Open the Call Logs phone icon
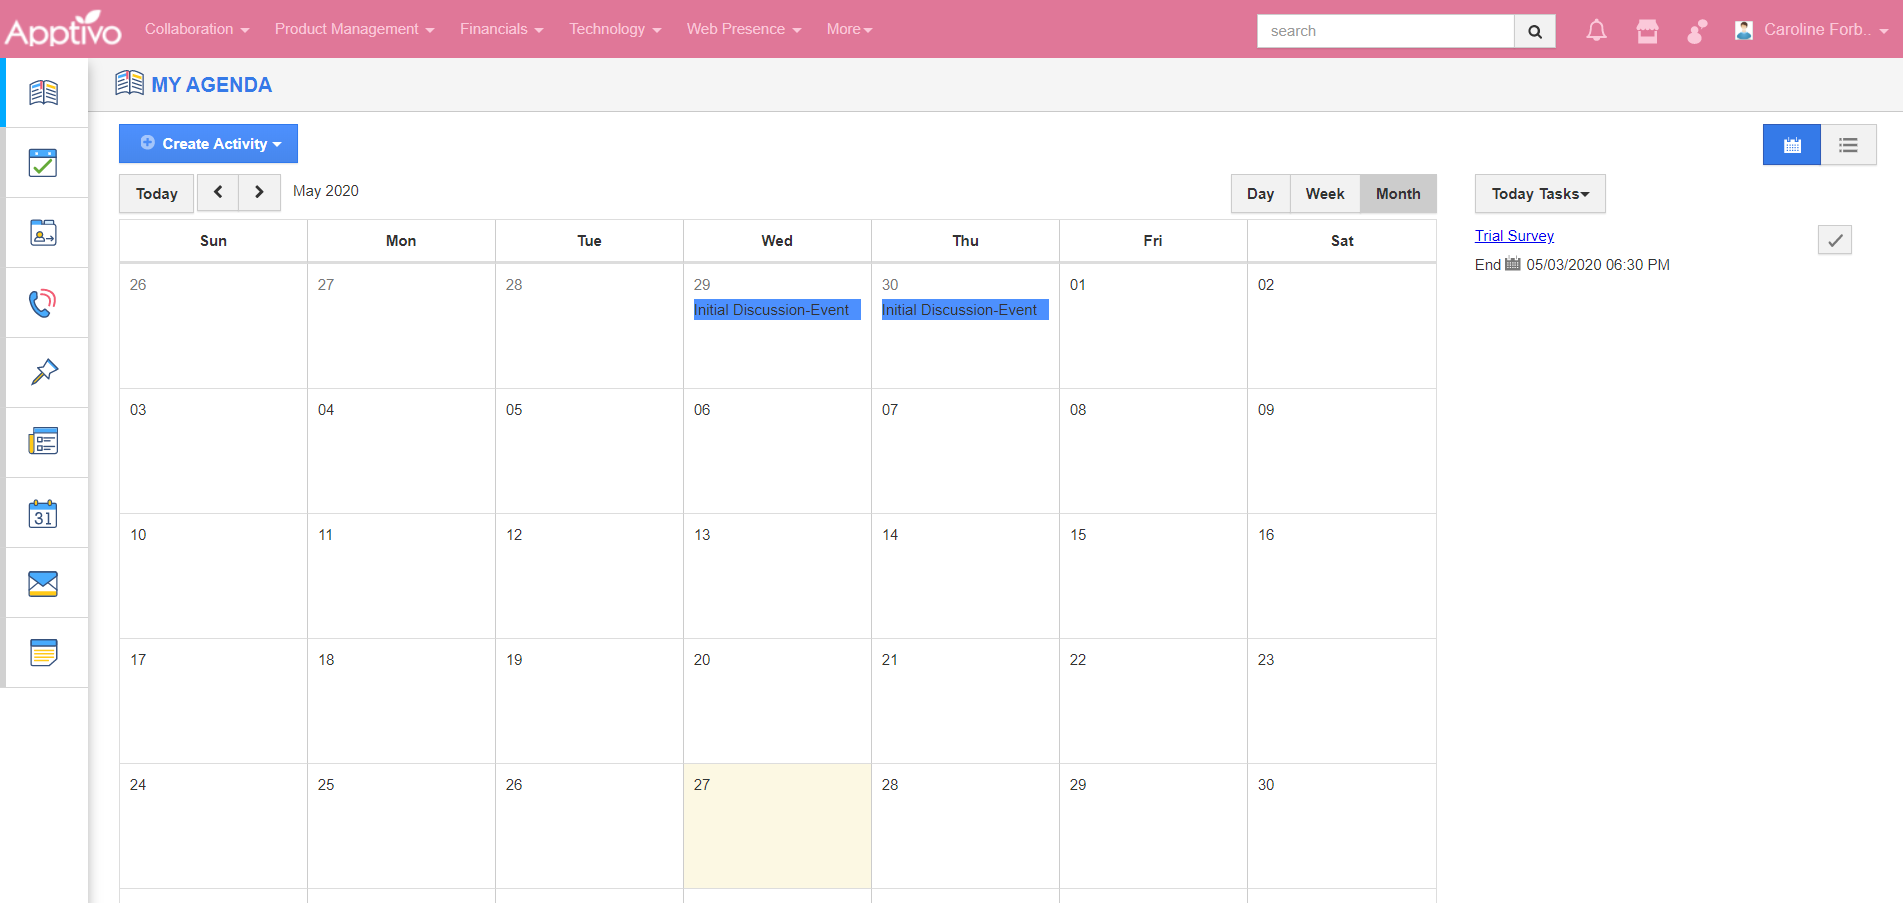The width and height of the screenshot is (1903, 903). [x=43, y=303]
